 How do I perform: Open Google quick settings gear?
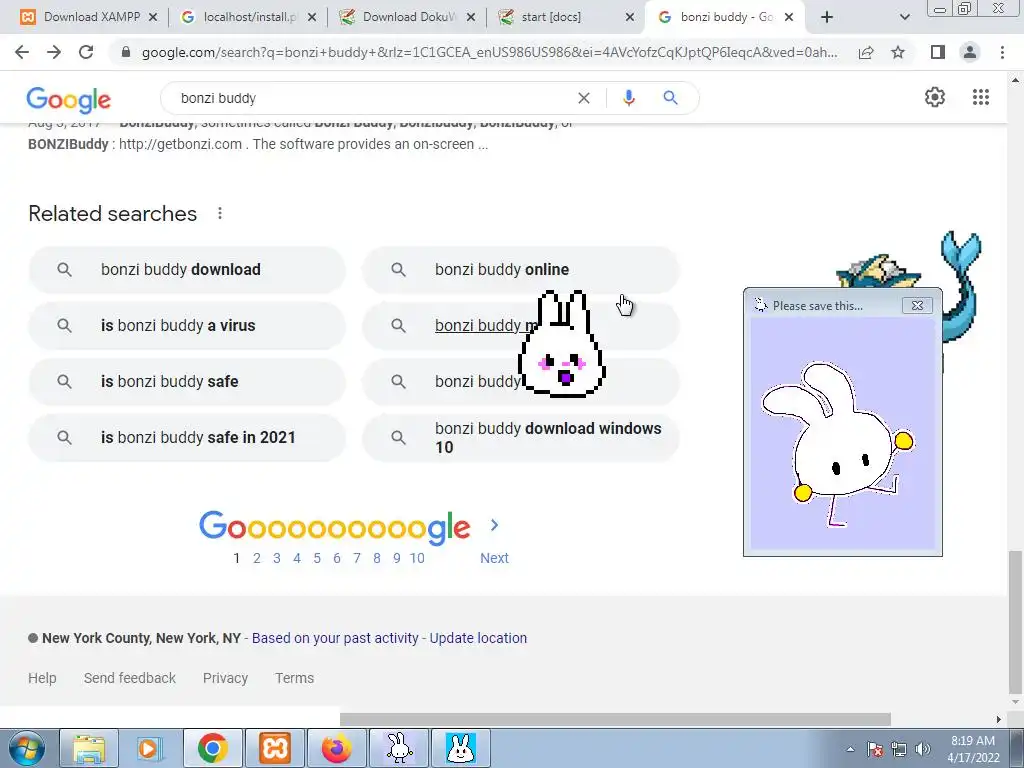[x=935, y=97]
